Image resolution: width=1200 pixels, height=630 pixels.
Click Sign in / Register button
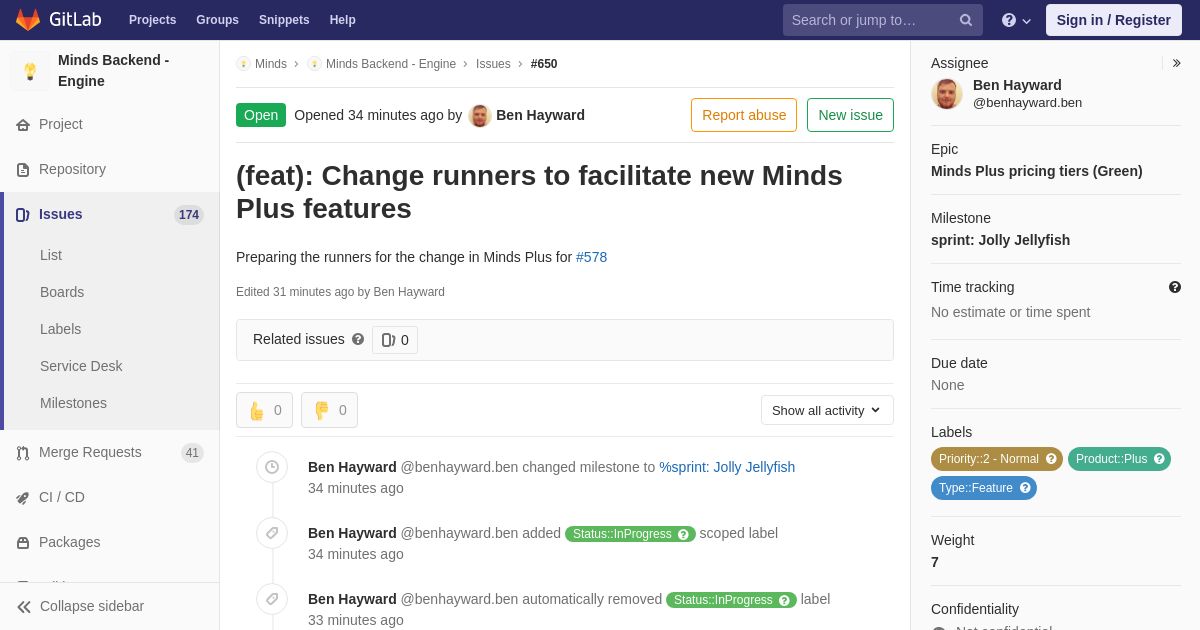click(1113, 20)
